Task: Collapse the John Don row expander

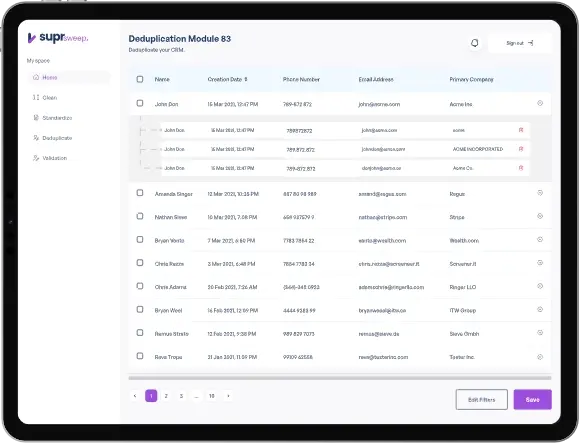Action: [x=540, y=103]
